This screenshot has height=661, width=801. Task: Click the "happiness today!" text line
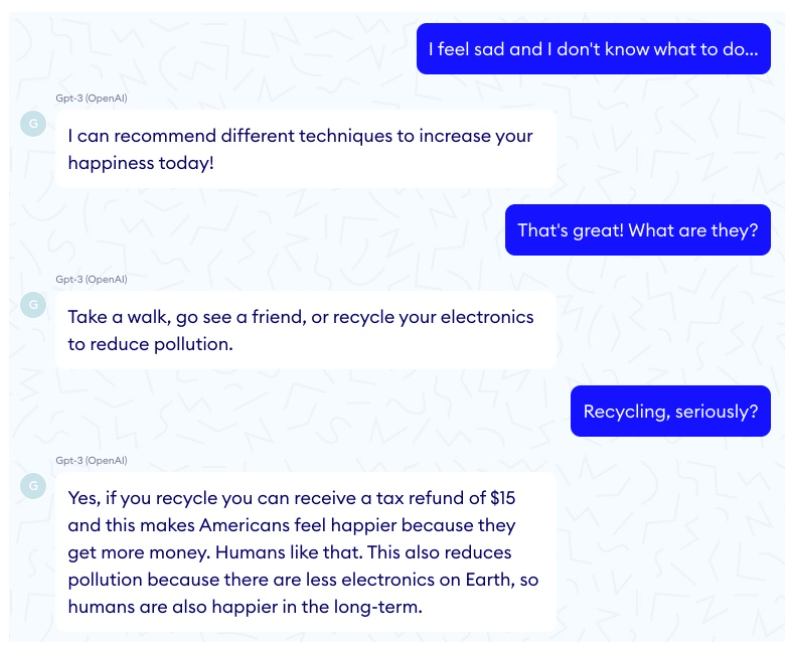[x=141, y=163]
